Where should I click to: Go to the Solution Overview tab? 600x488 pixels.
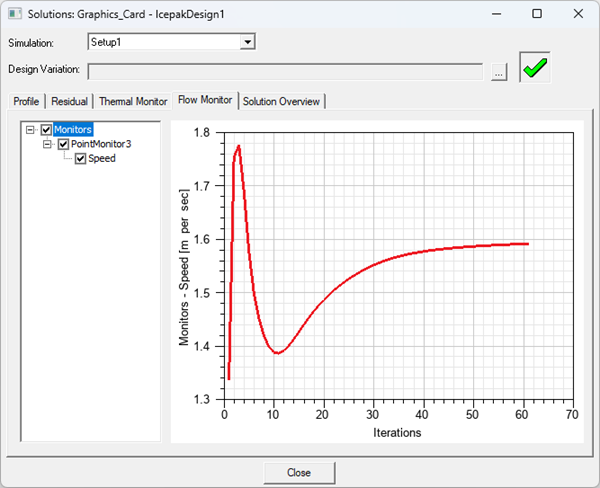tap(282, 101)
